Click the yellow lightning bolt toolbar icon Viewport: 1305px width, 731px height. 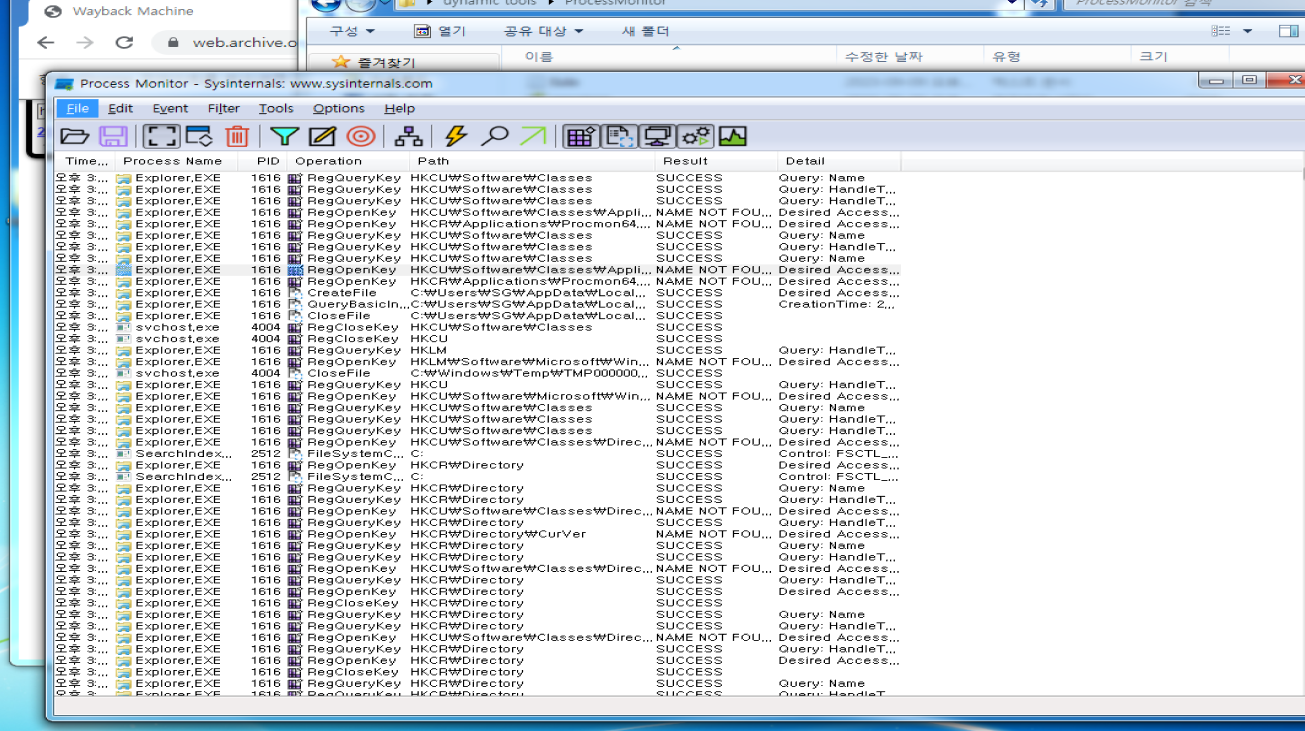pos(456,136)
